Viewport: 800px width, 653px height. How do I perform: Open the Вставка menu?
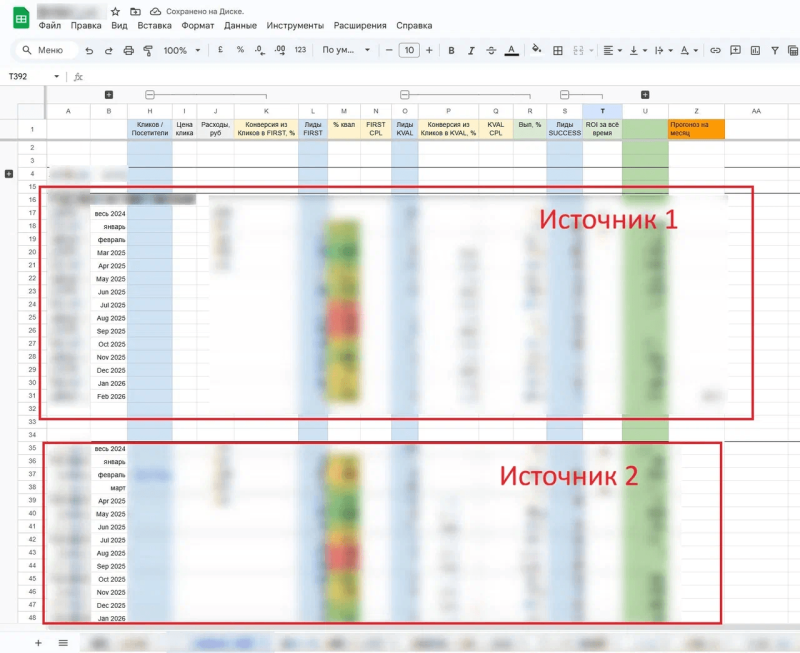tap(157, 25)
